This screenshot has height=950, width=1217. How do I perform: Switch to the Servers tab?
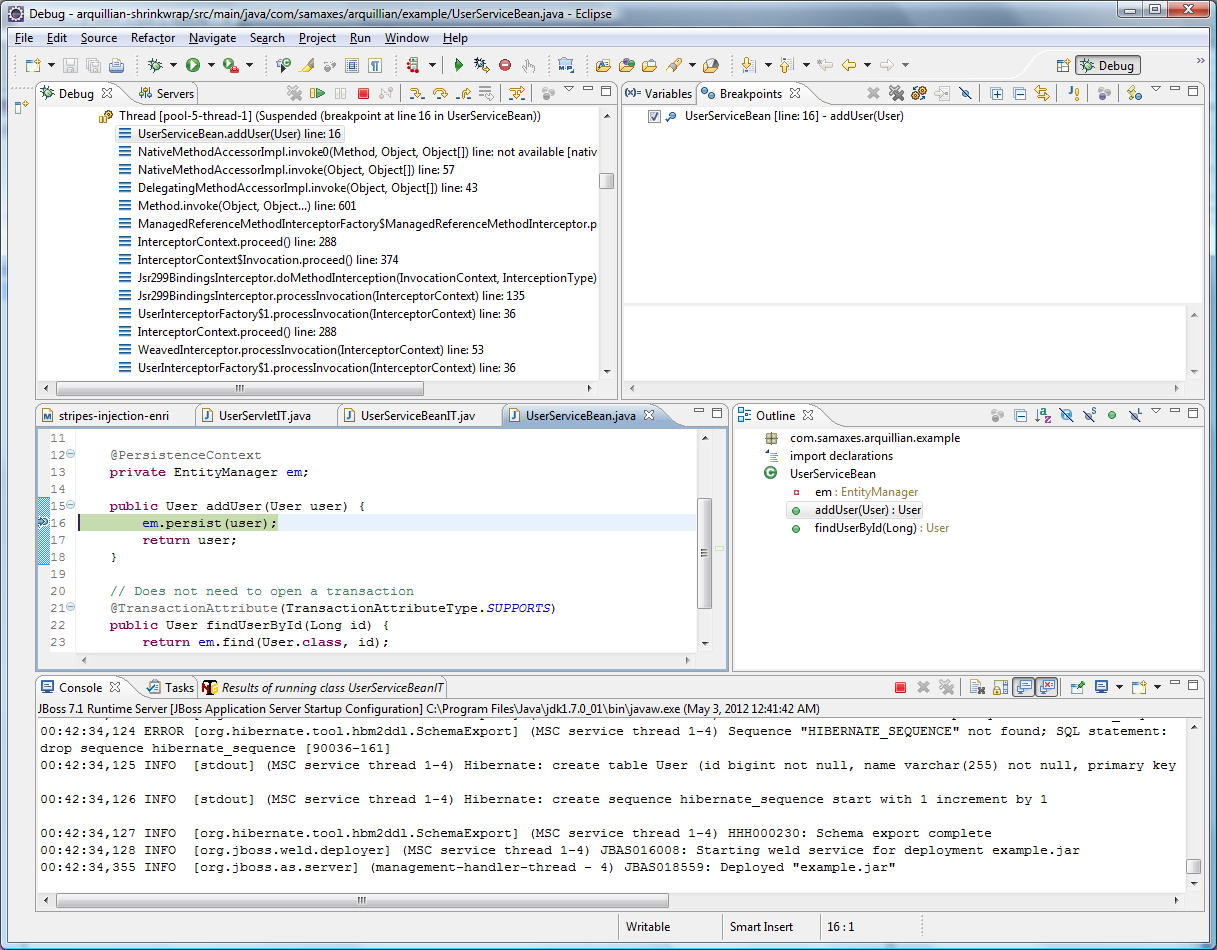[x=167, y=94]
